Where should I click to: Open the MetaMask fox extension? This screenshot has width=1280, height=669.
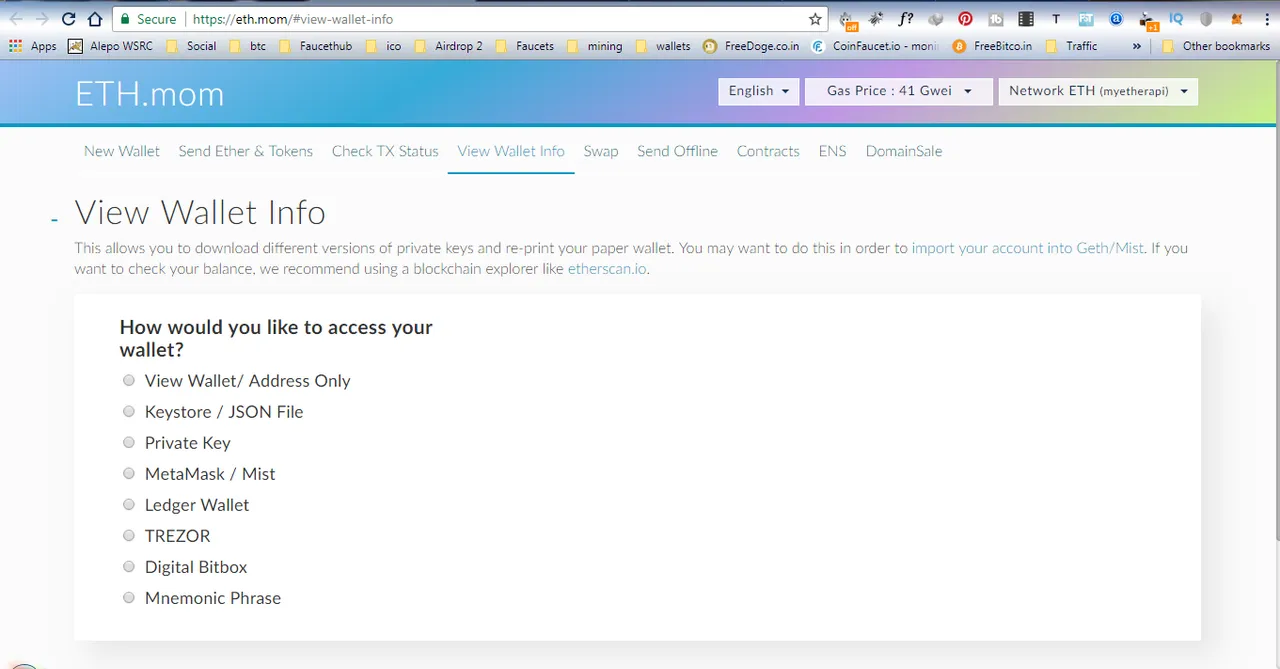click(1236, 19)
